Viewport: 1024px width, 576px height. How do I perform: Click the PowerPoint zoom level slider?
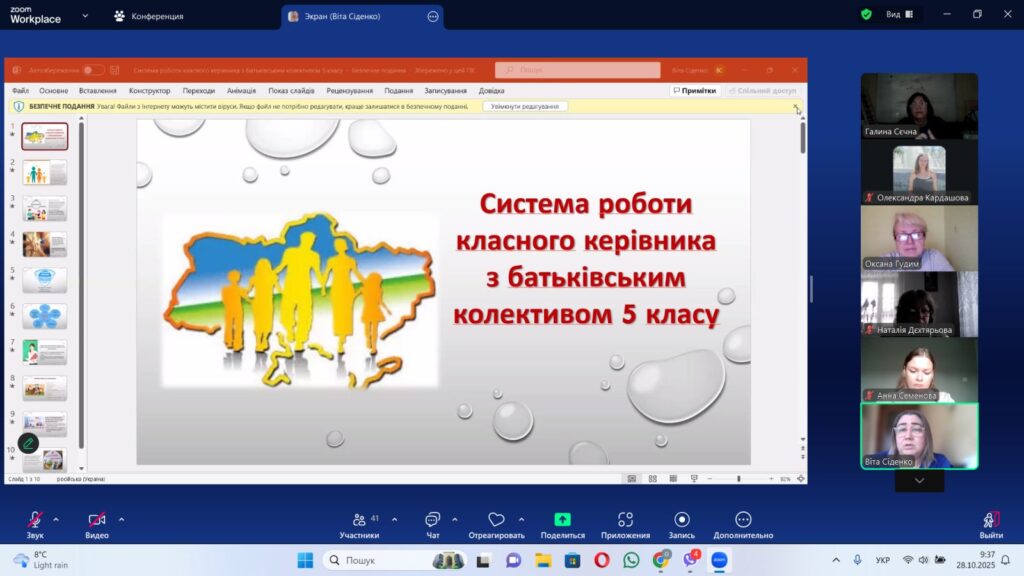(740, 479)
